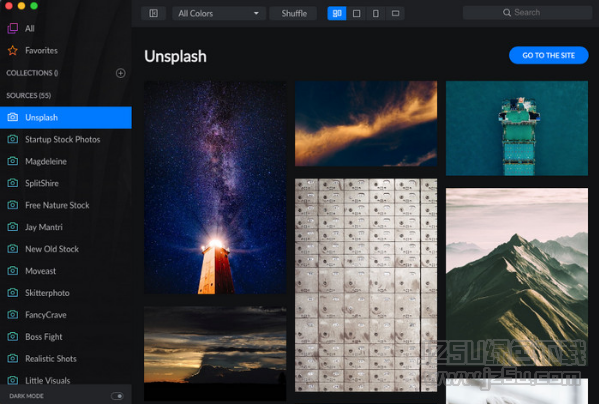
Task: Click the camera icon beside FancyCrave
Action: pyautogui.click(x=13, y=315)
